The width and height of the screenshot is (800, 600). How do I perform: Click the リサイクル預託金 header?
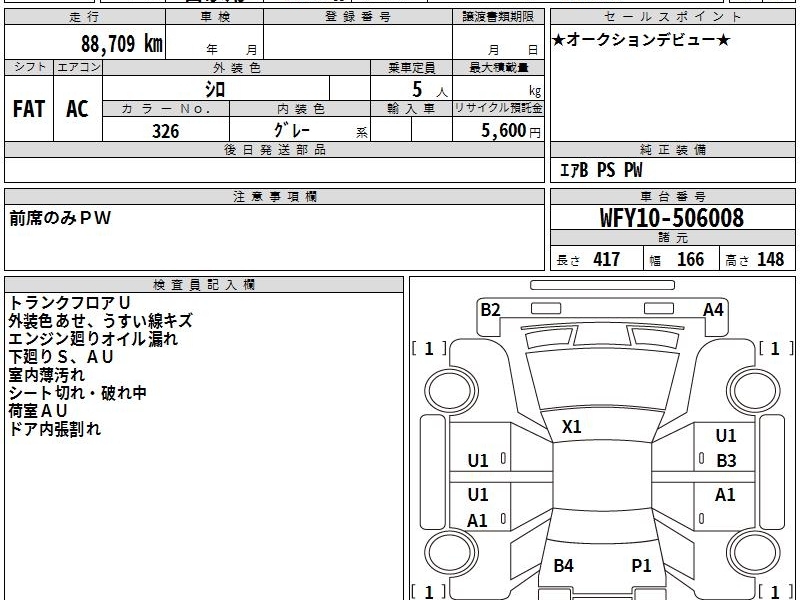point(498,108)
